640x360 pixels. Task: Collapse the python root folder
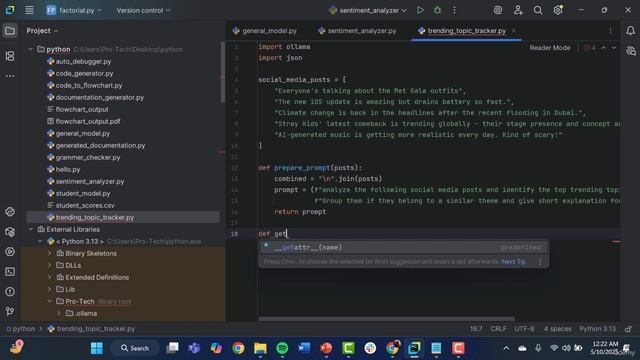(31, 49)
